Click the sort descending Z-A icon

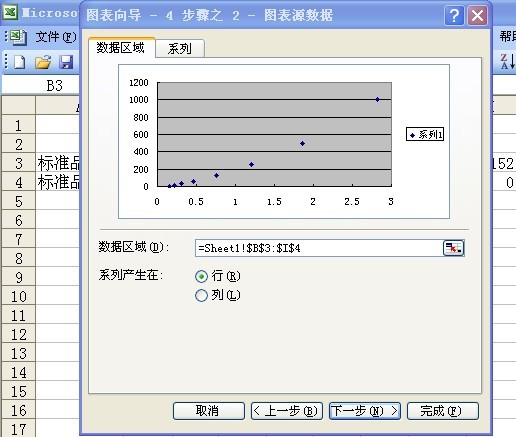coord(508,62)
